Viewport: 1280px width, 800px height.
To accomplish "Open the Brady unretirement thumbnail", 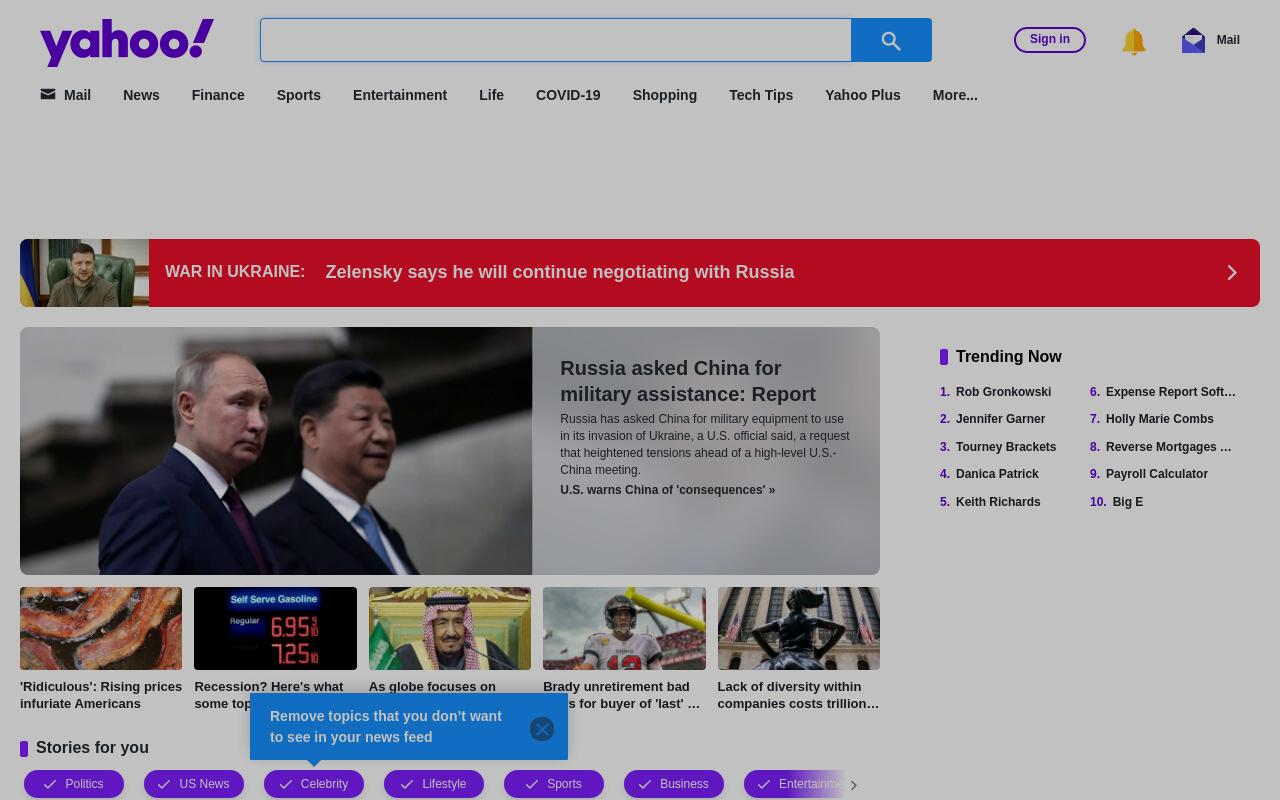I will pyautogui.click(x=624, y=628).
